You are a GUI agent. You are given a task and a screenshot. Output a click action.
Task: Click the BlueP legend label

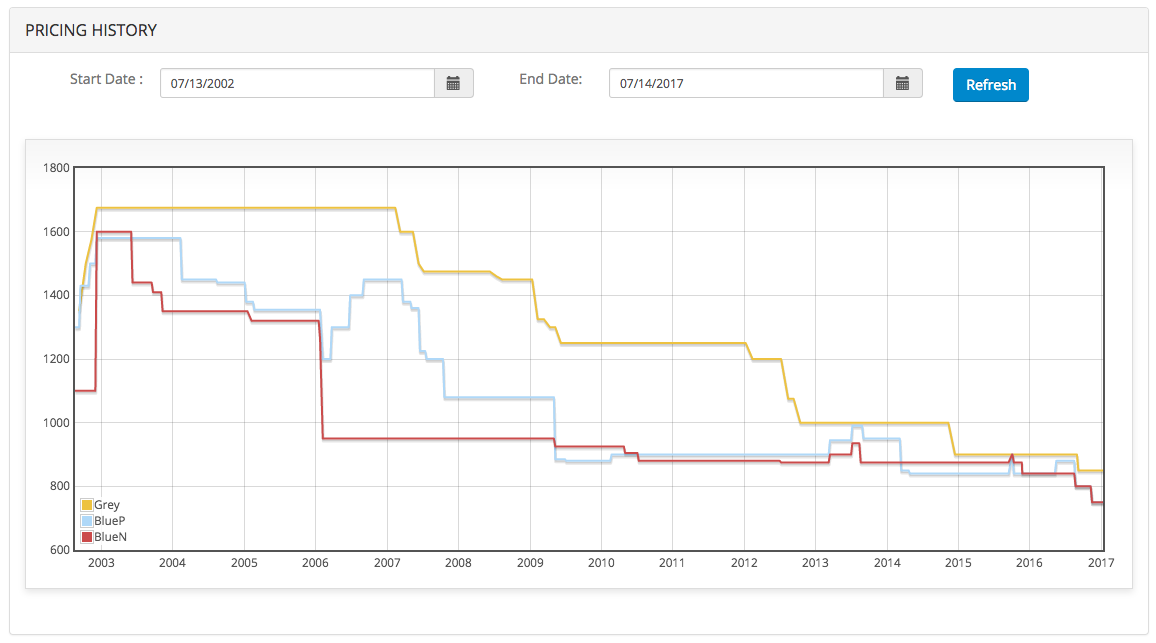[x=110, y=521]
